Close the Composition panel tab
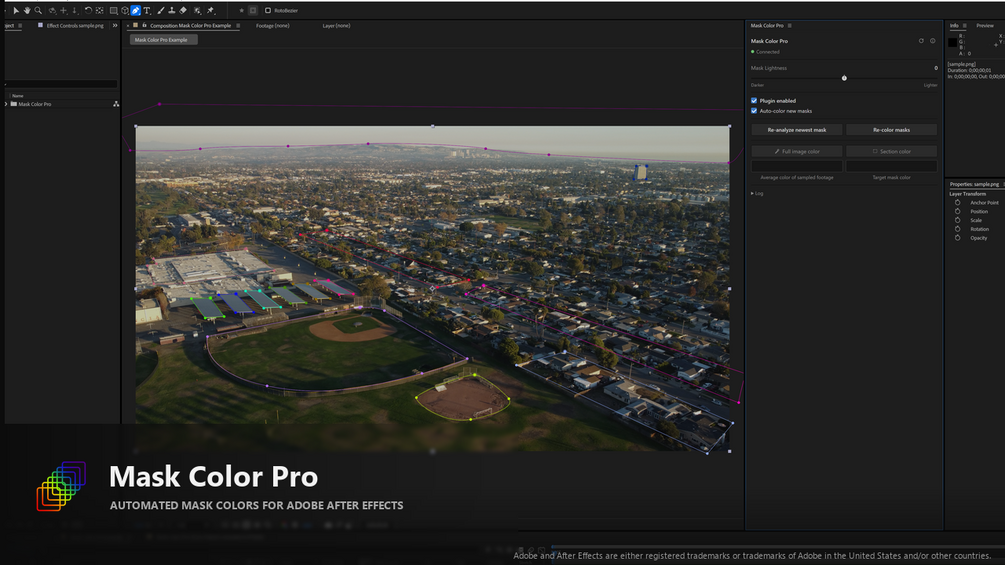 [x=128, y=26]
